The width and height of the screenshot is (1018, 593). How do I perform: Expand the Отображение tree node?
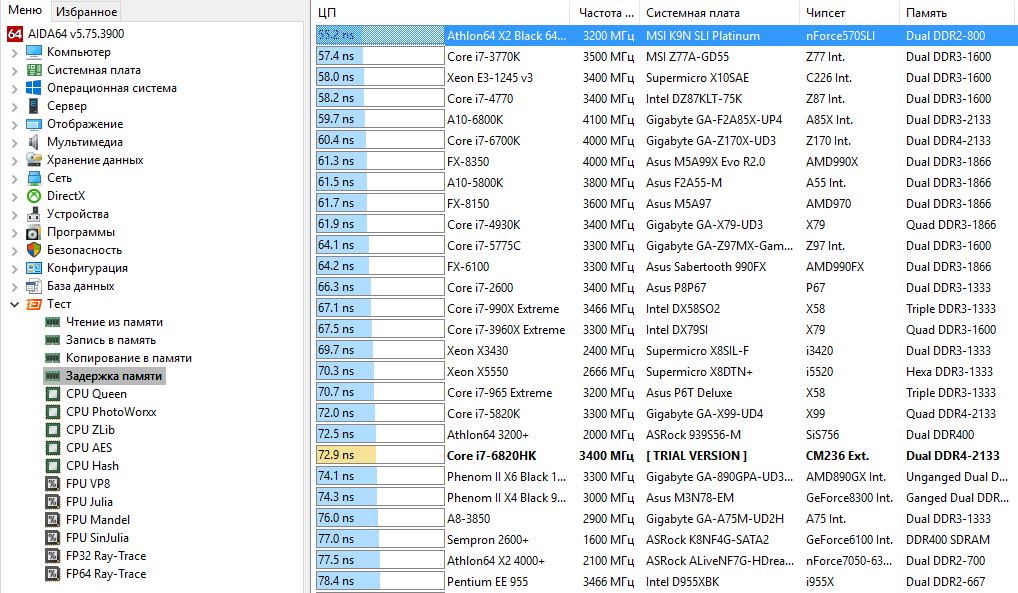pyautogui.click(x=14, y=124)
